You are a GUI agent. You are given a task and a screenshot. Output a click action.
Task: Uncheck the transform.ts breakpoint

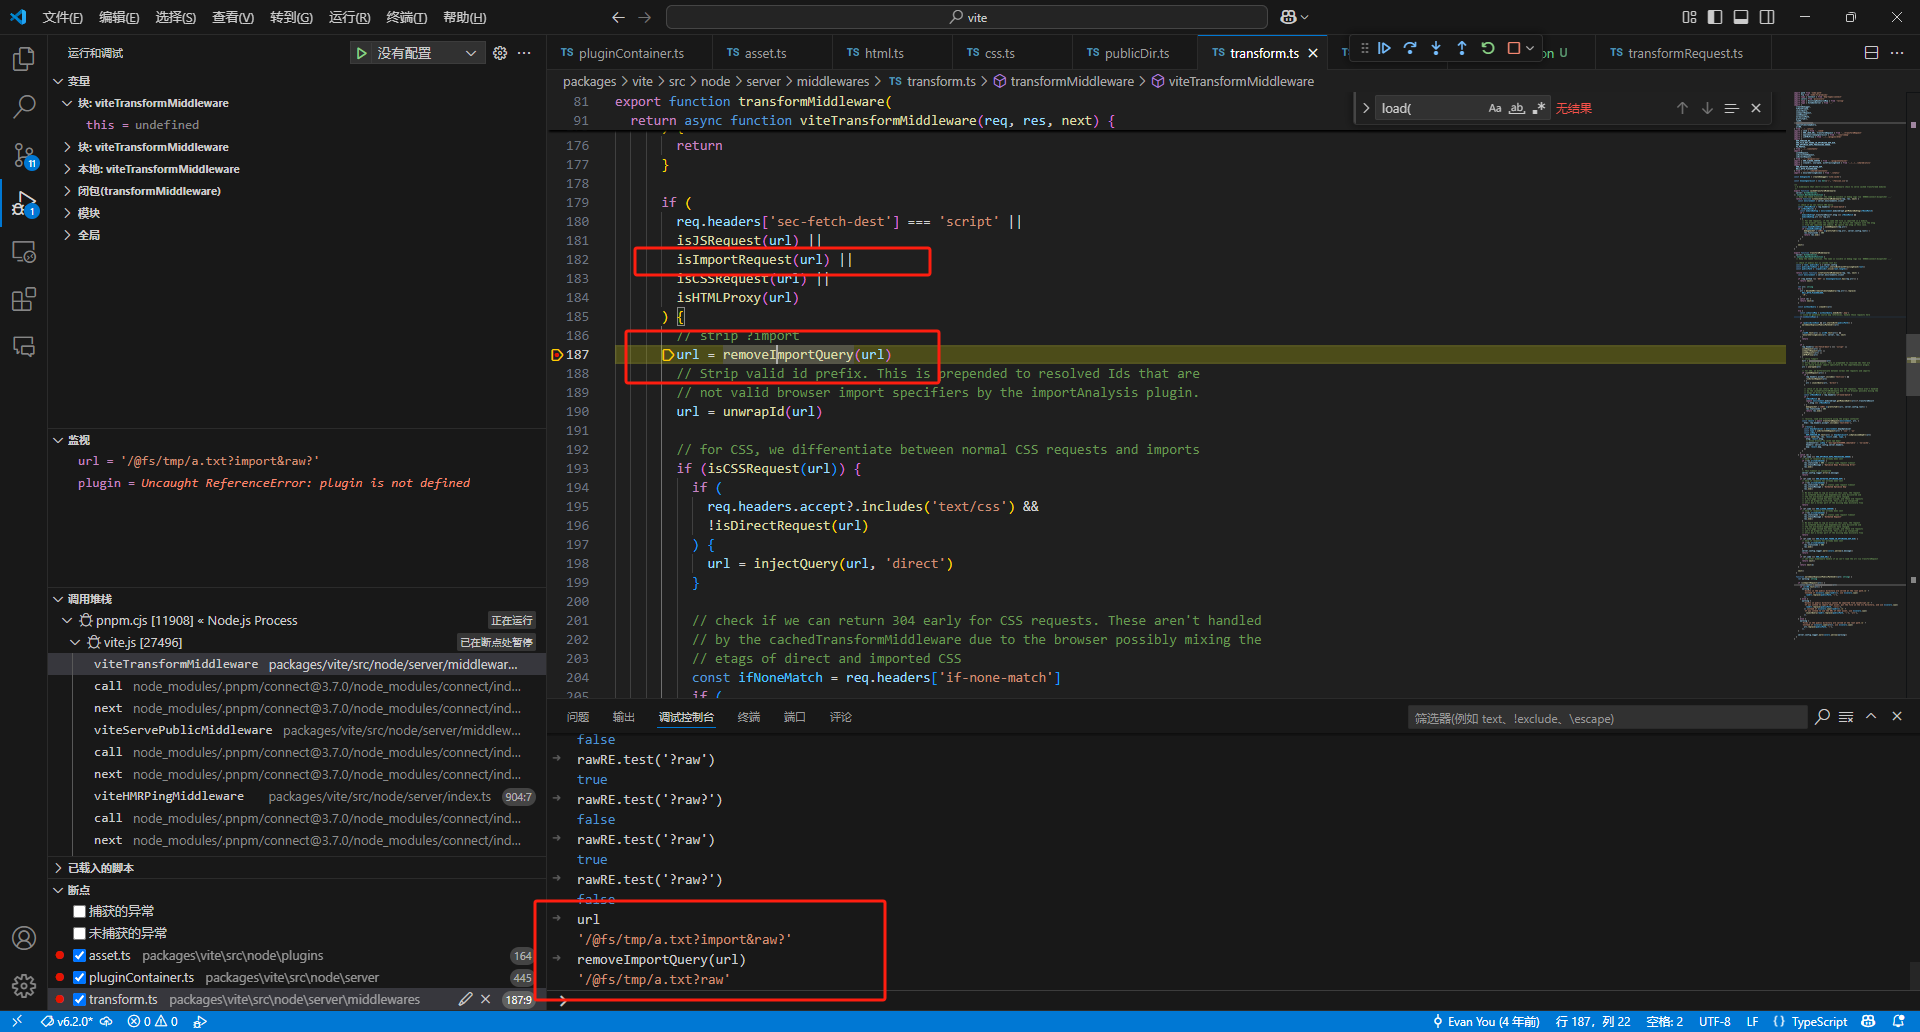point(79,999)
